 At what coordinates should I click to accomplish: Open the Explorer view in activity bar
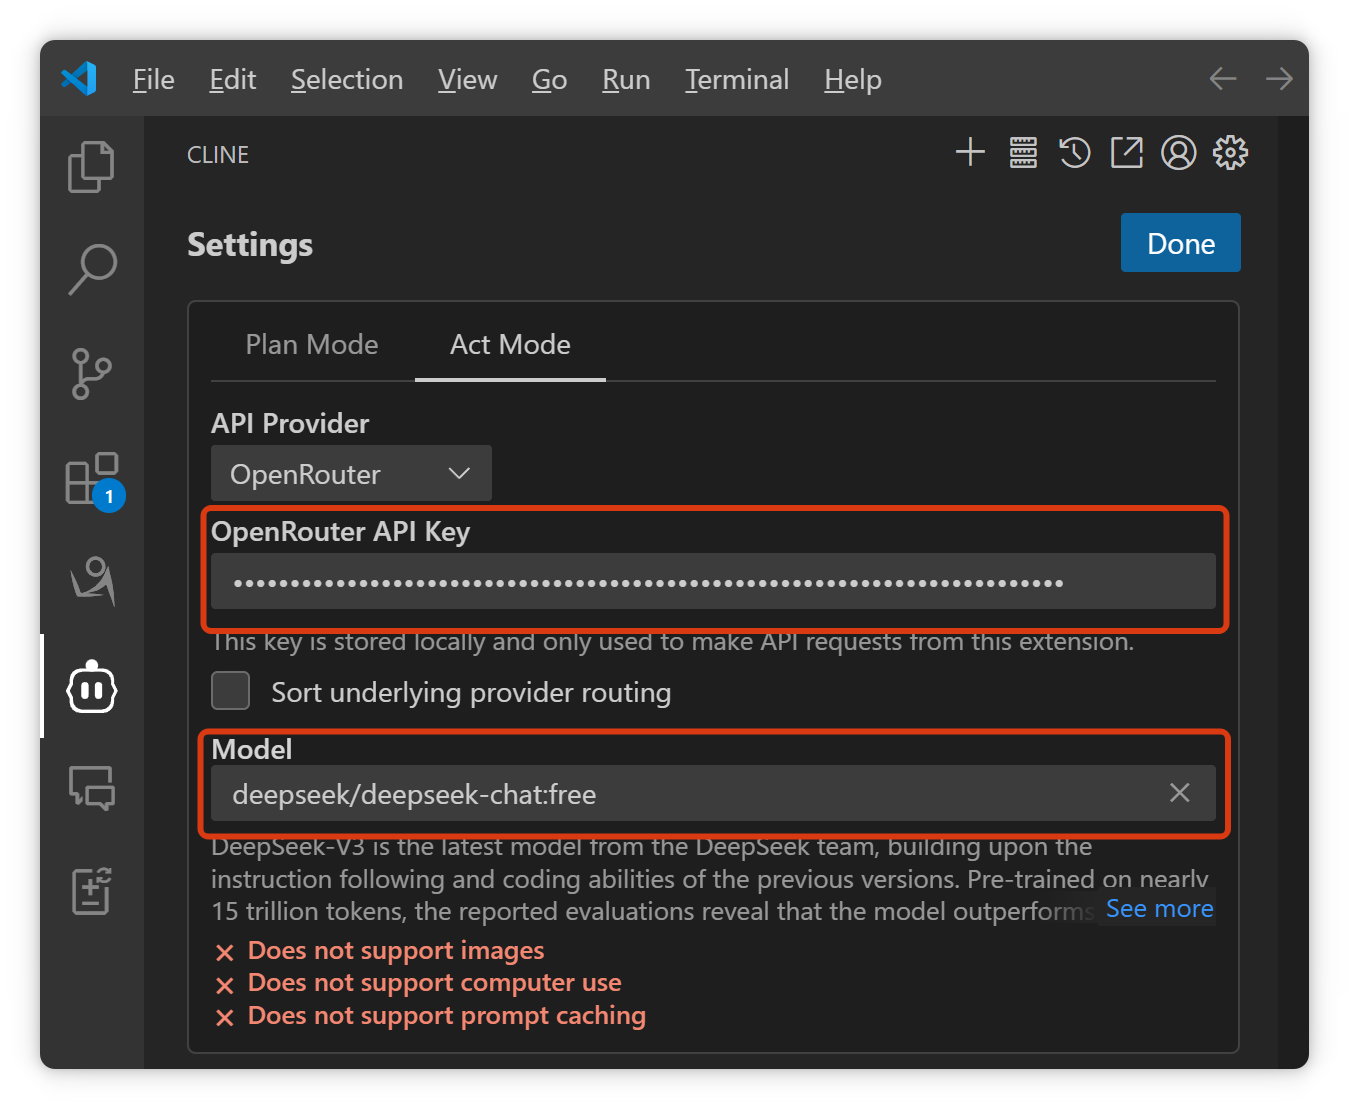(x=91, y=166)
